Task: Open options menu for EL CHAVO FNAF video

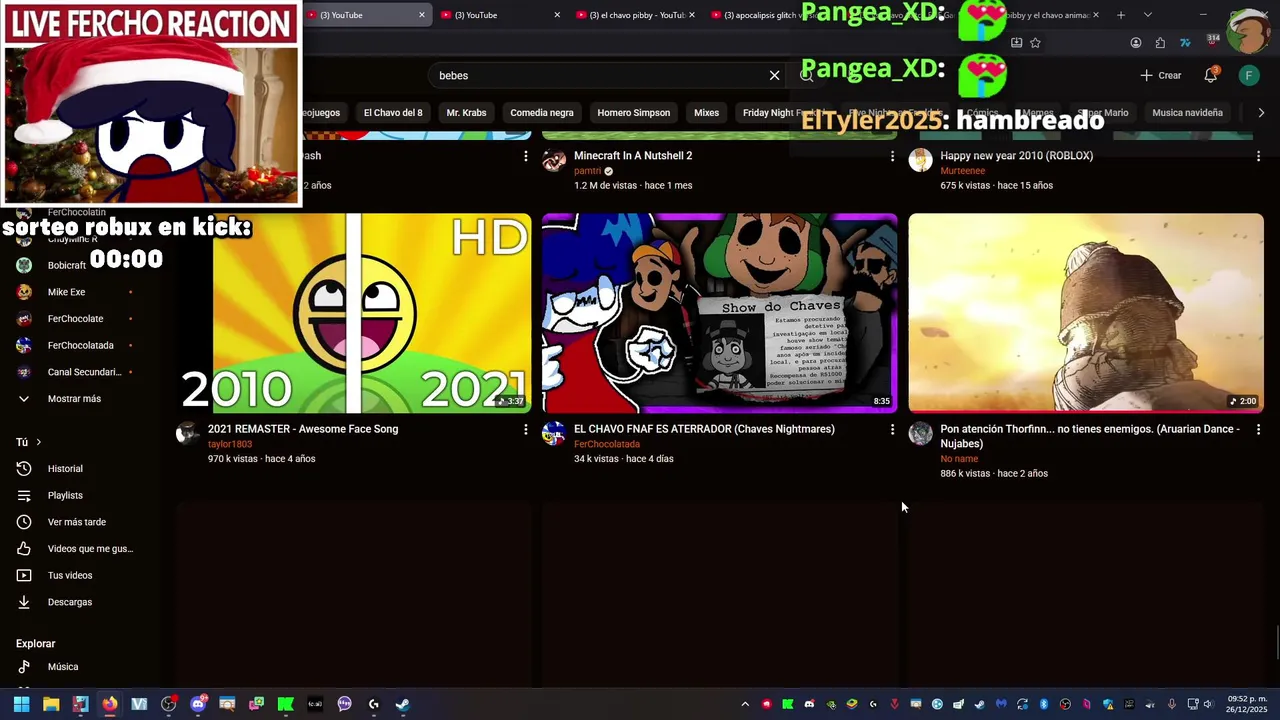Action: pyautogui.click(x=892, y=429)
